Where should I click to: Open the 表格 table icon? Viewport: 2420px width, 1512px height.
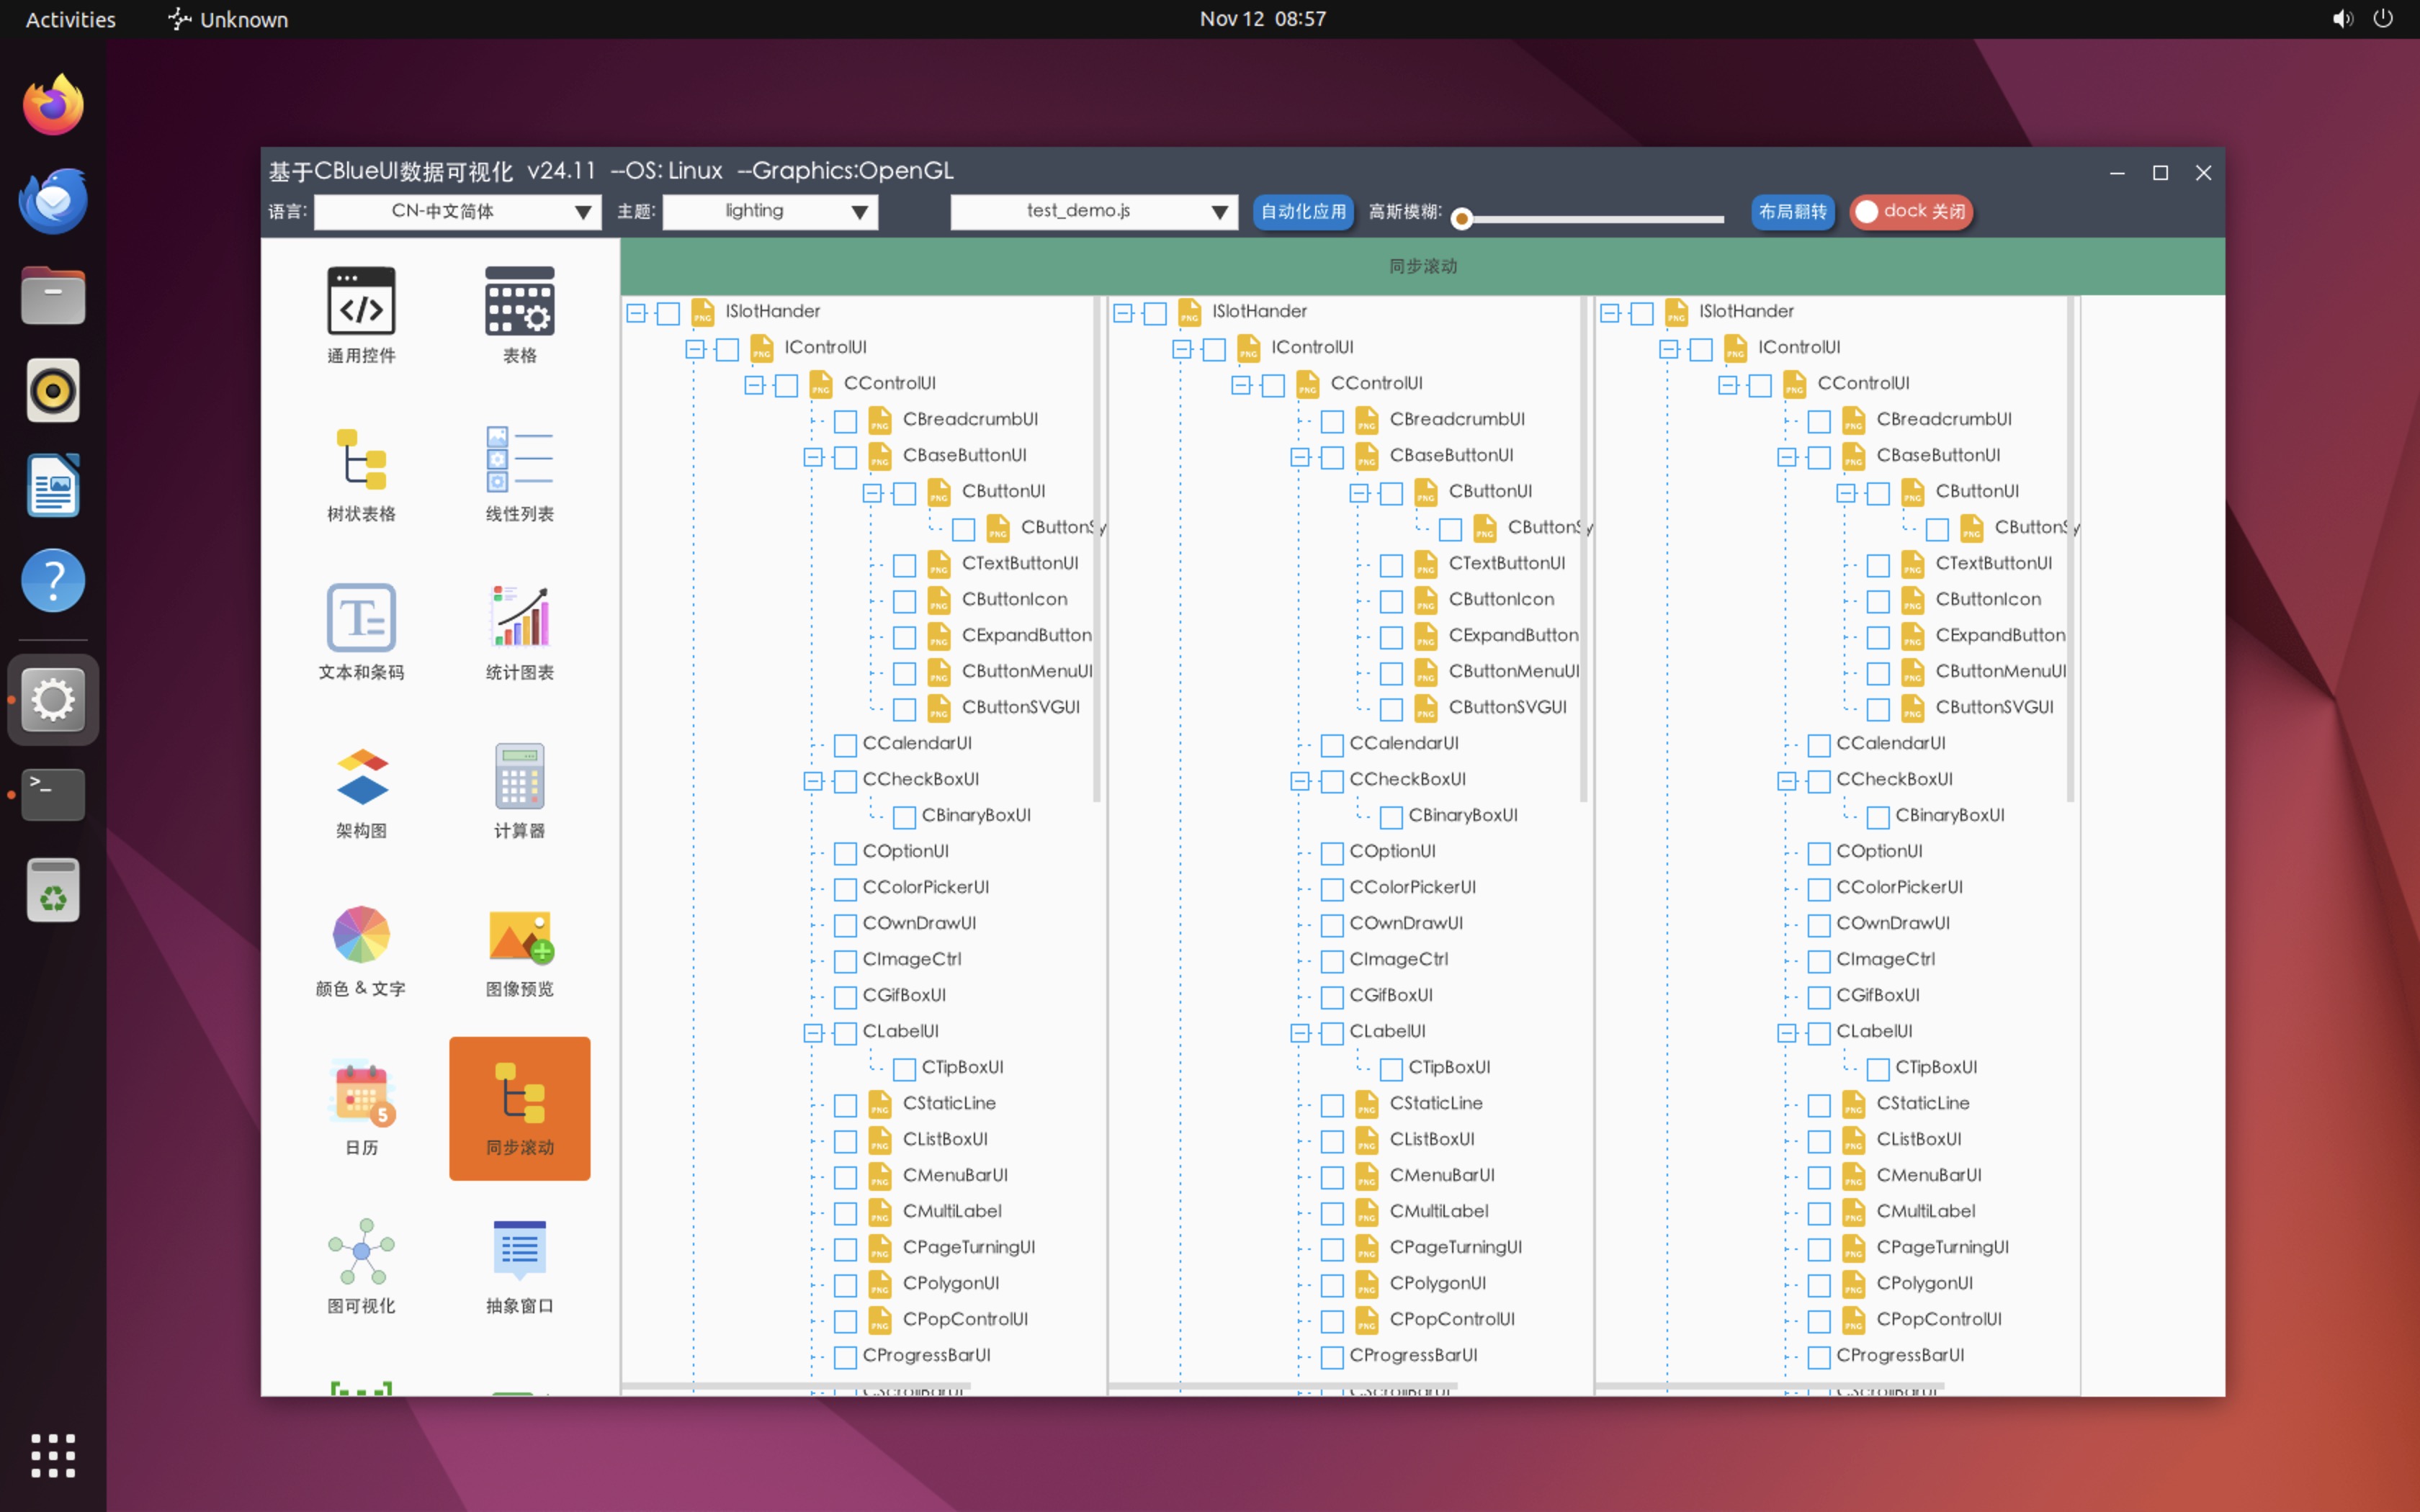pos(519,302)
